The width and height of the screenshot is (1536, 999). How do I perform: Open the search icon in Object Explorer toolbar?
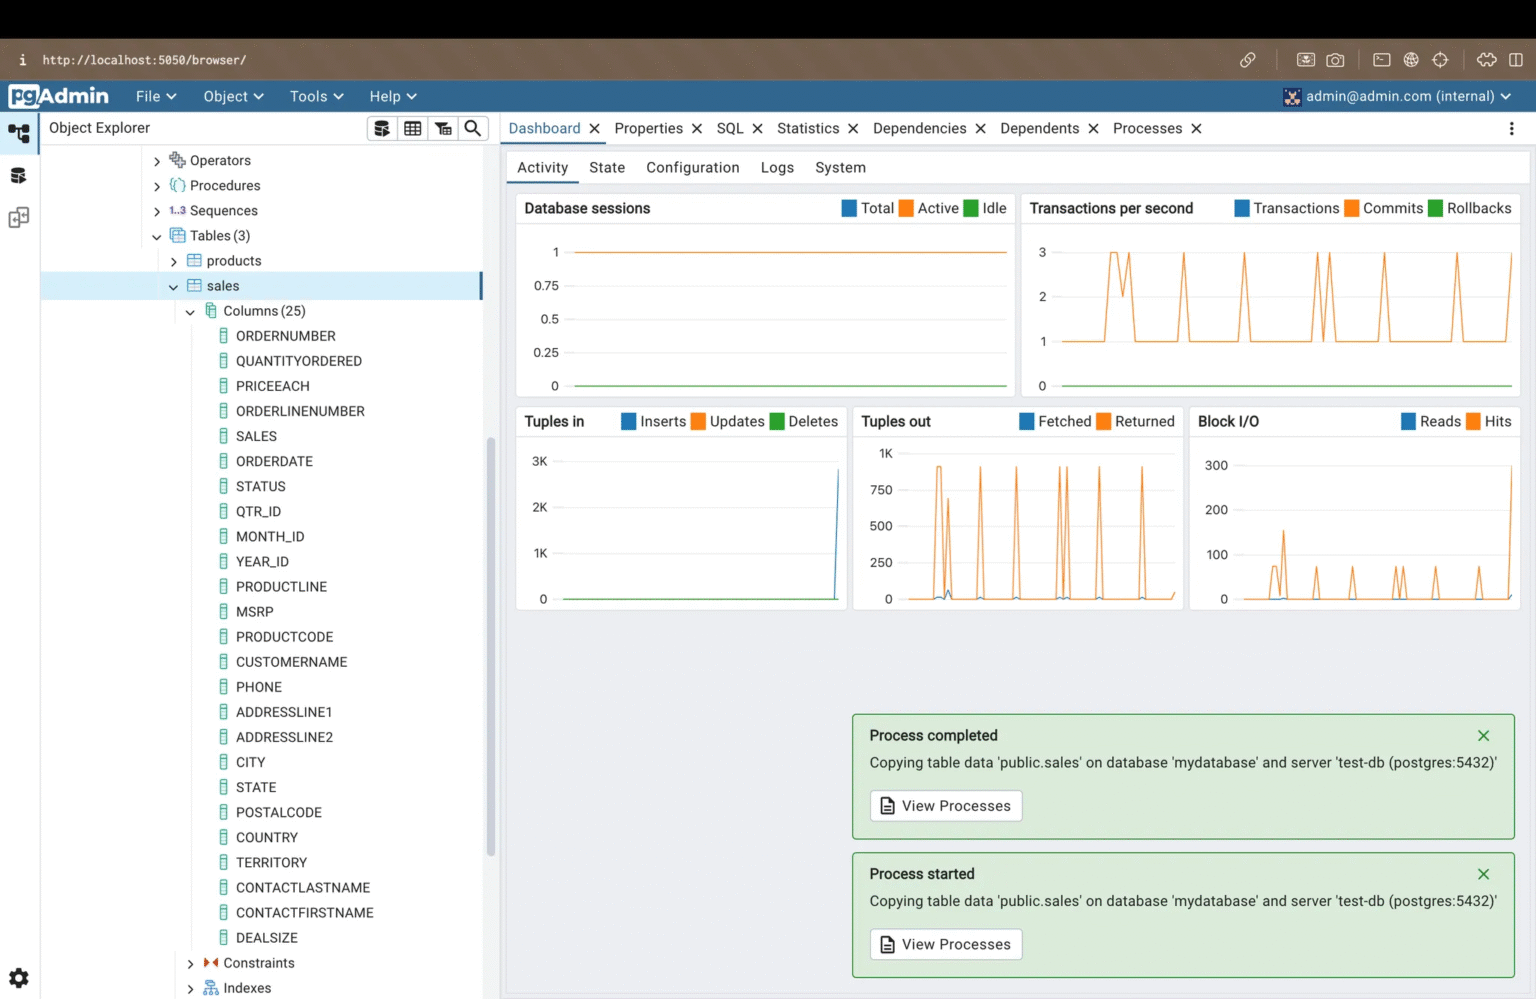point(472,128)
